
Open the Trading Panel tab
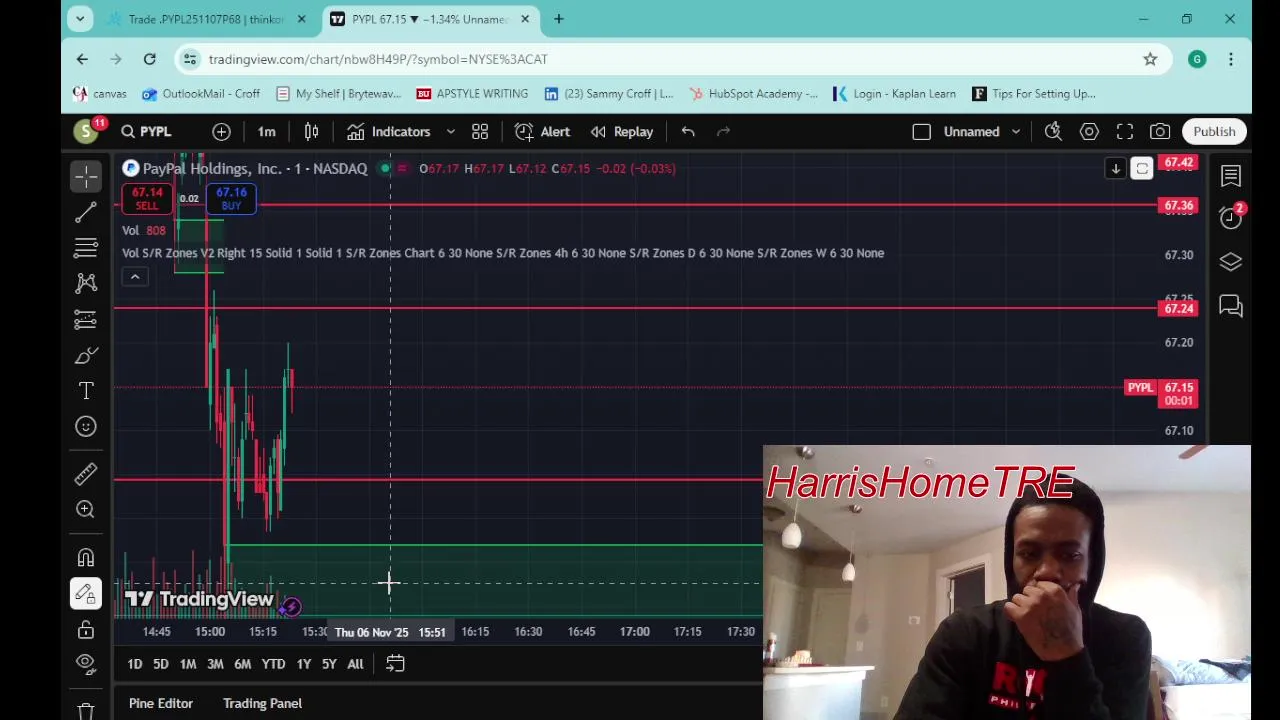click(x=262, y=703)
